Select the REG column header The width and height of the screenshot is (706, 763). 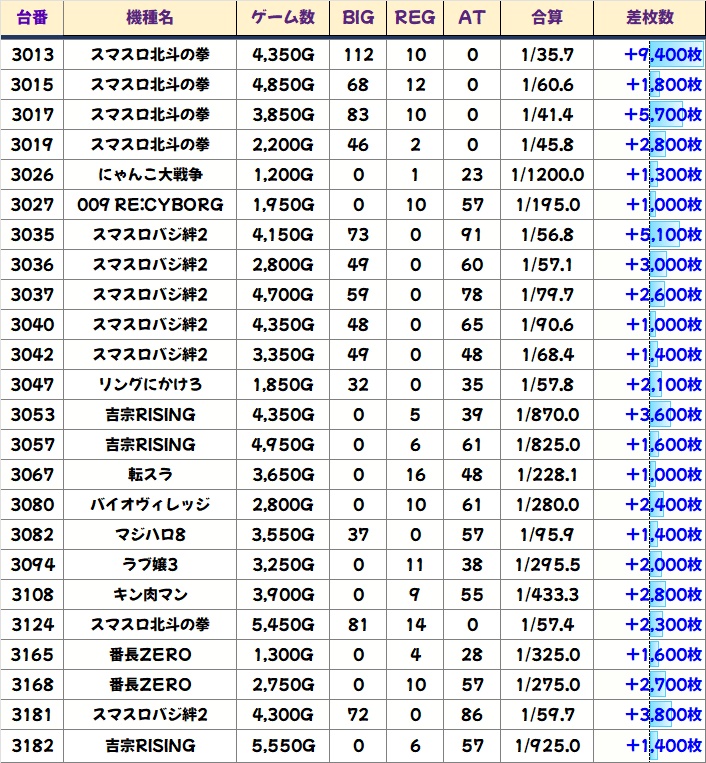tap(415, 18)
